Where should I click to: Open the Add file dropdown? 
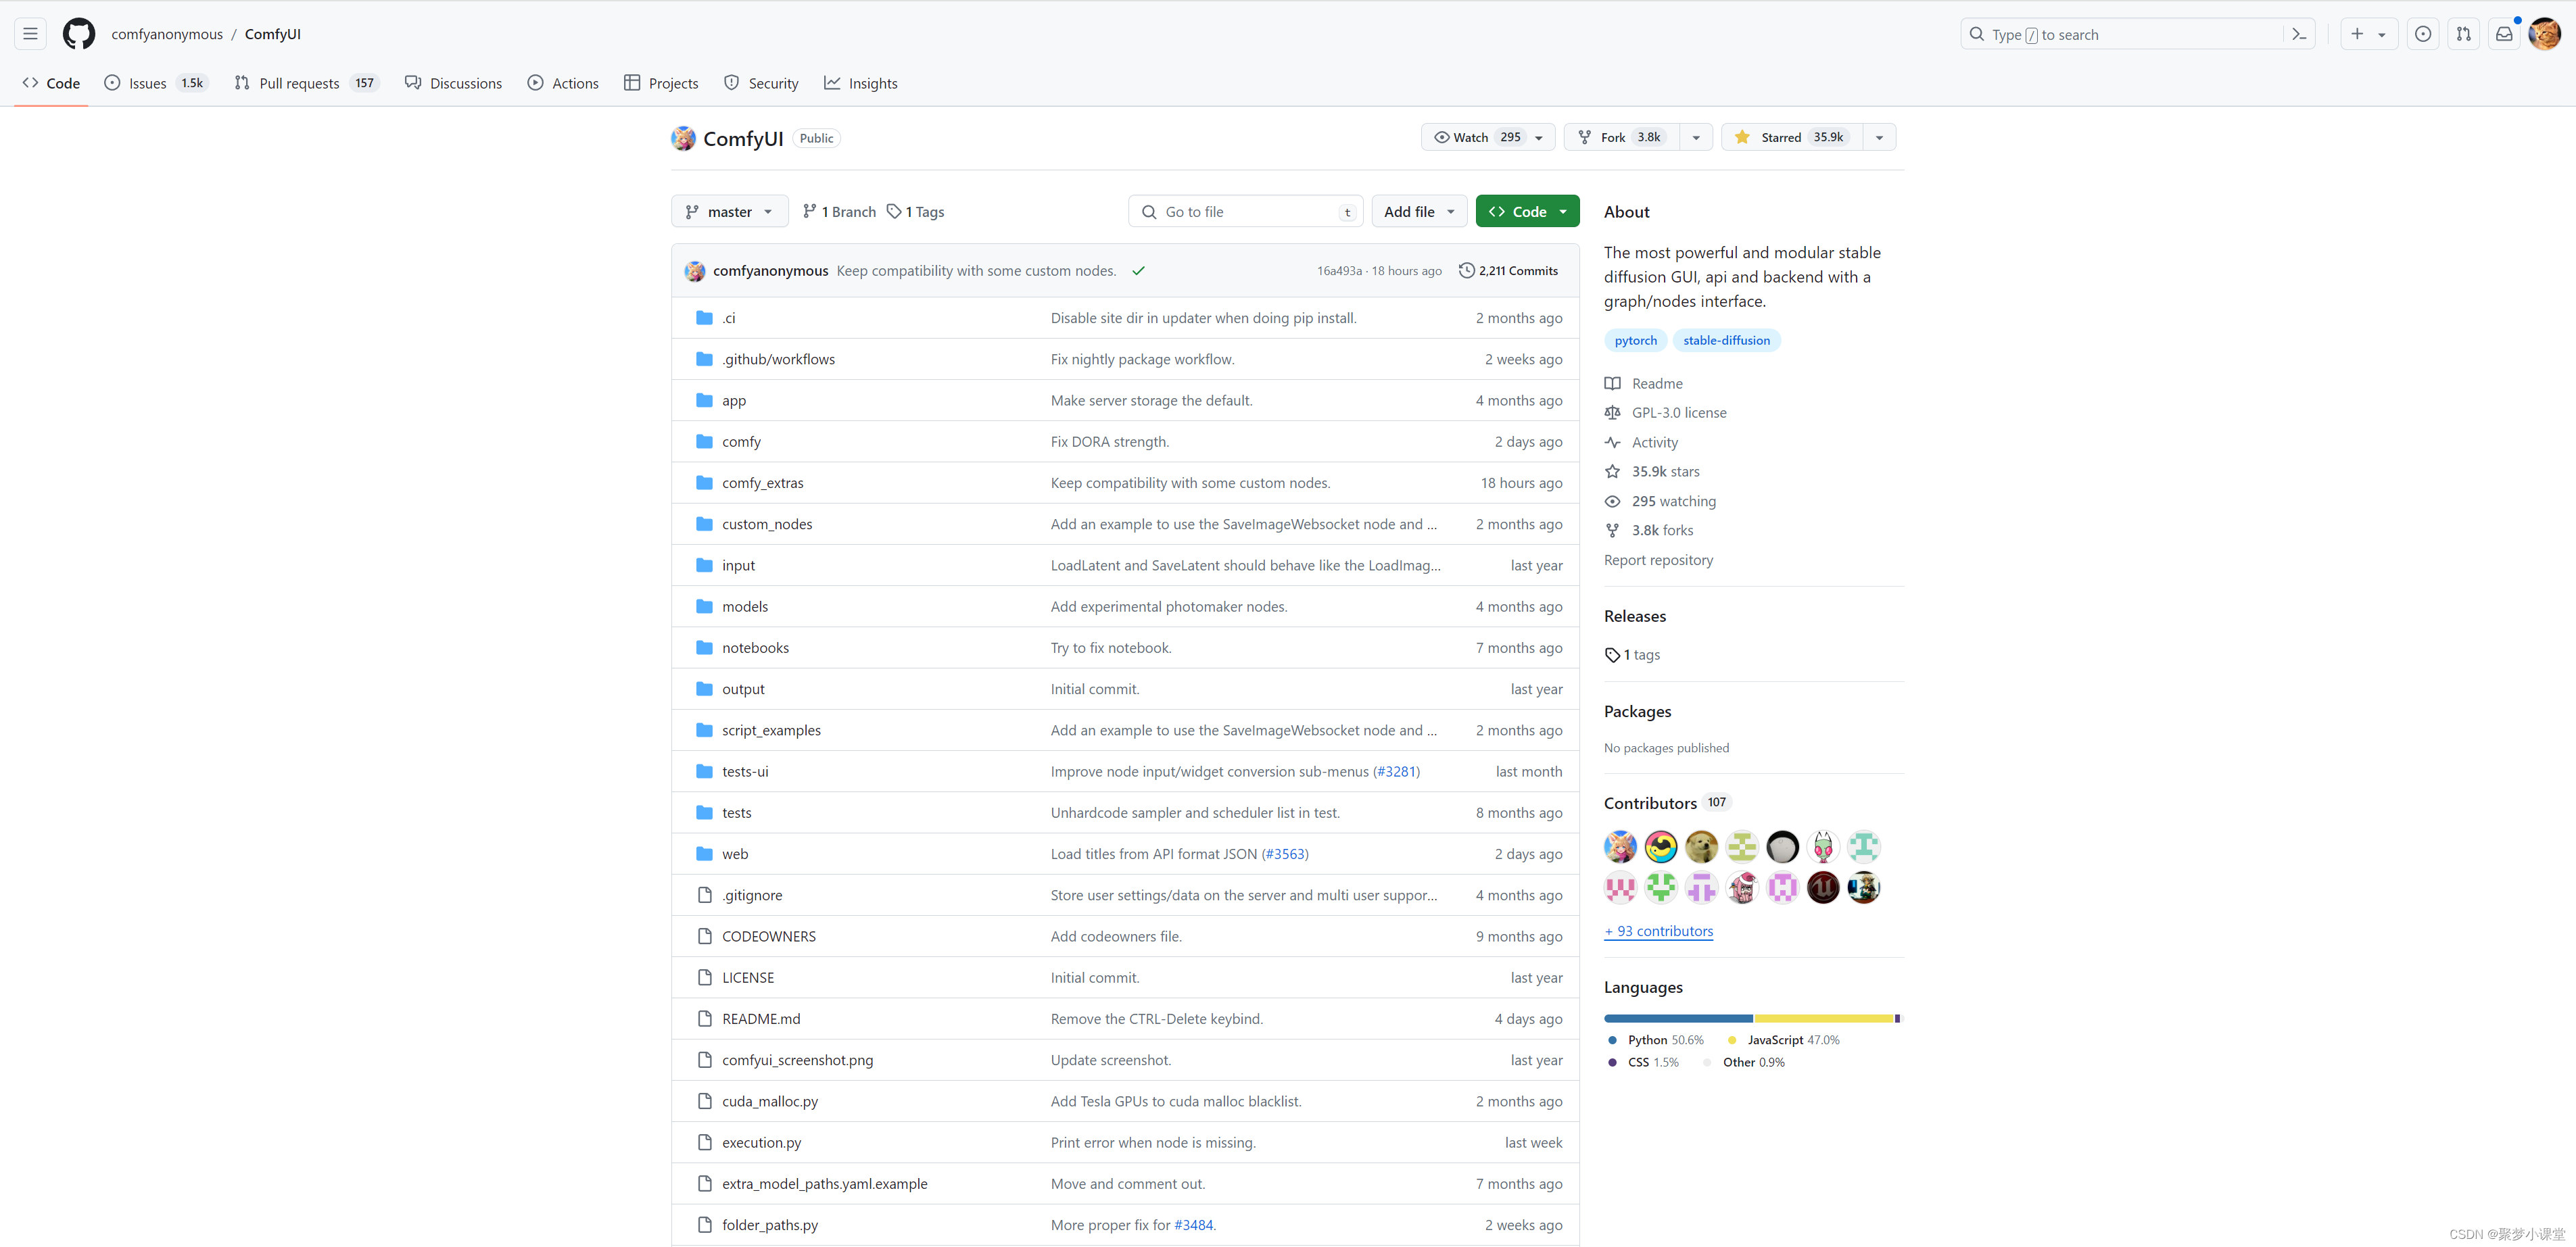click(x=1418, y=211)
